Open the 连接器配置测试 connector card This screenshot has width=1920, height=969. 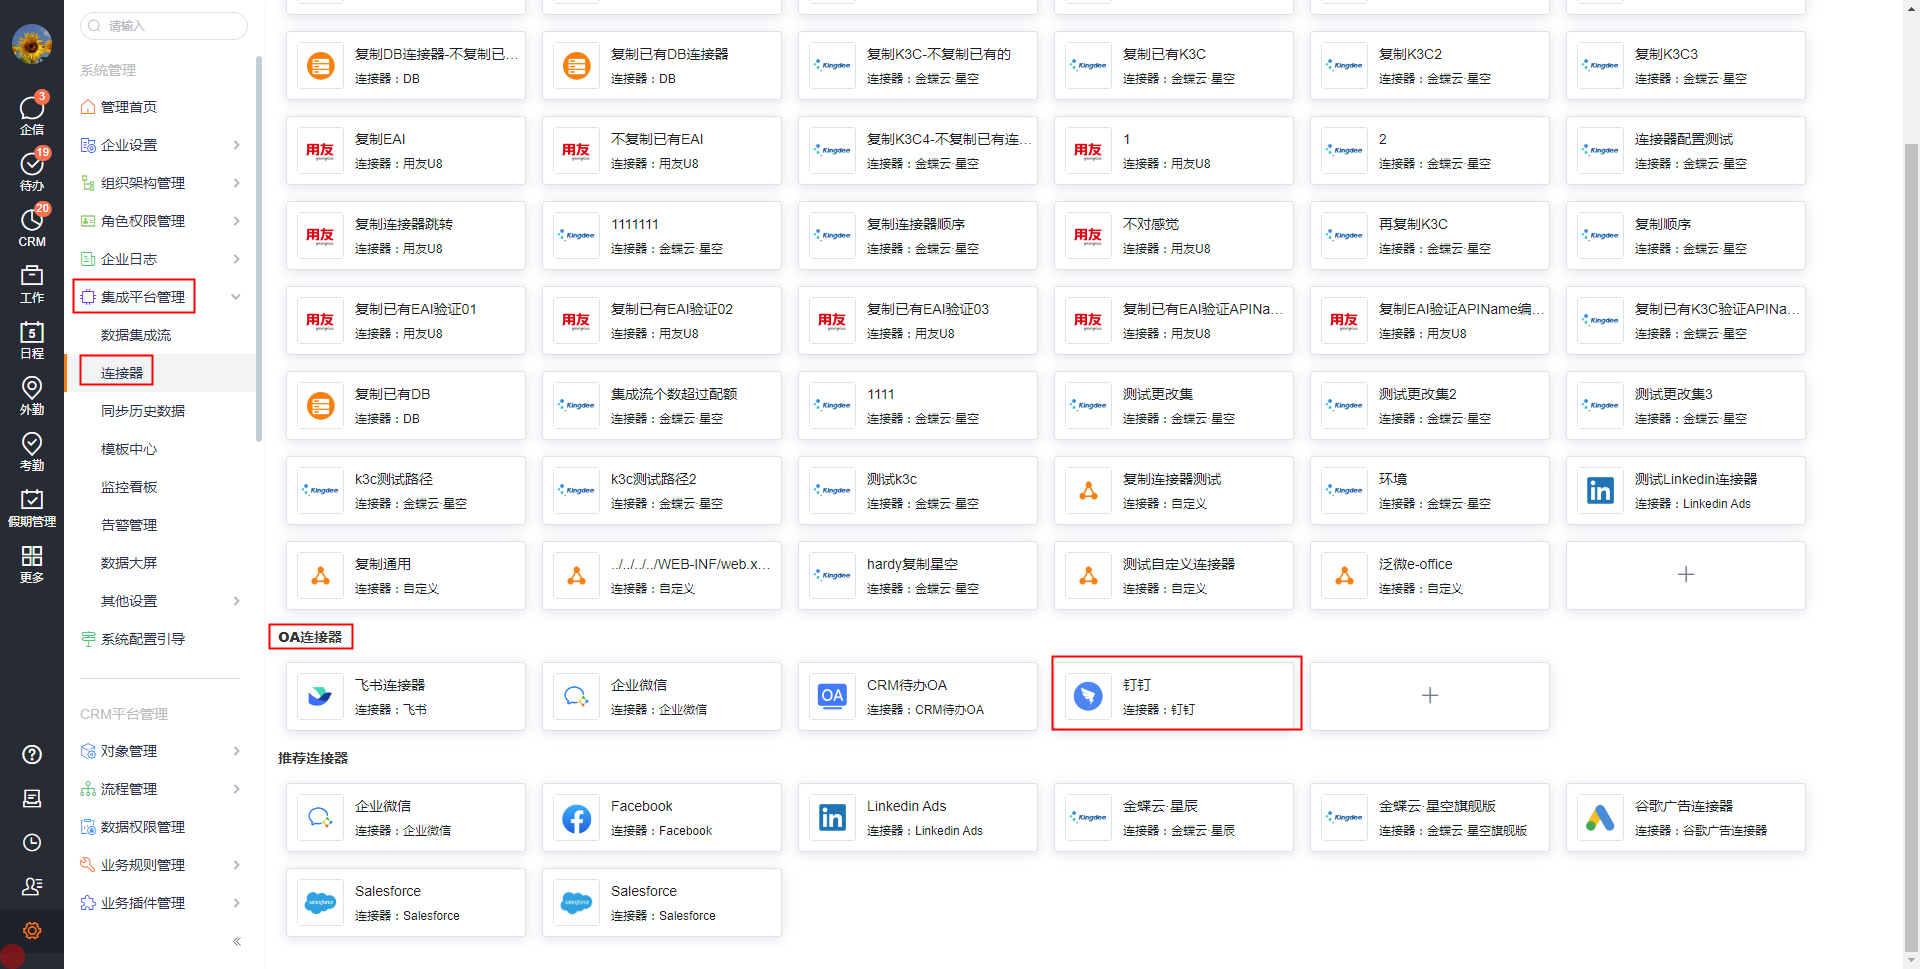point(1686,150)
